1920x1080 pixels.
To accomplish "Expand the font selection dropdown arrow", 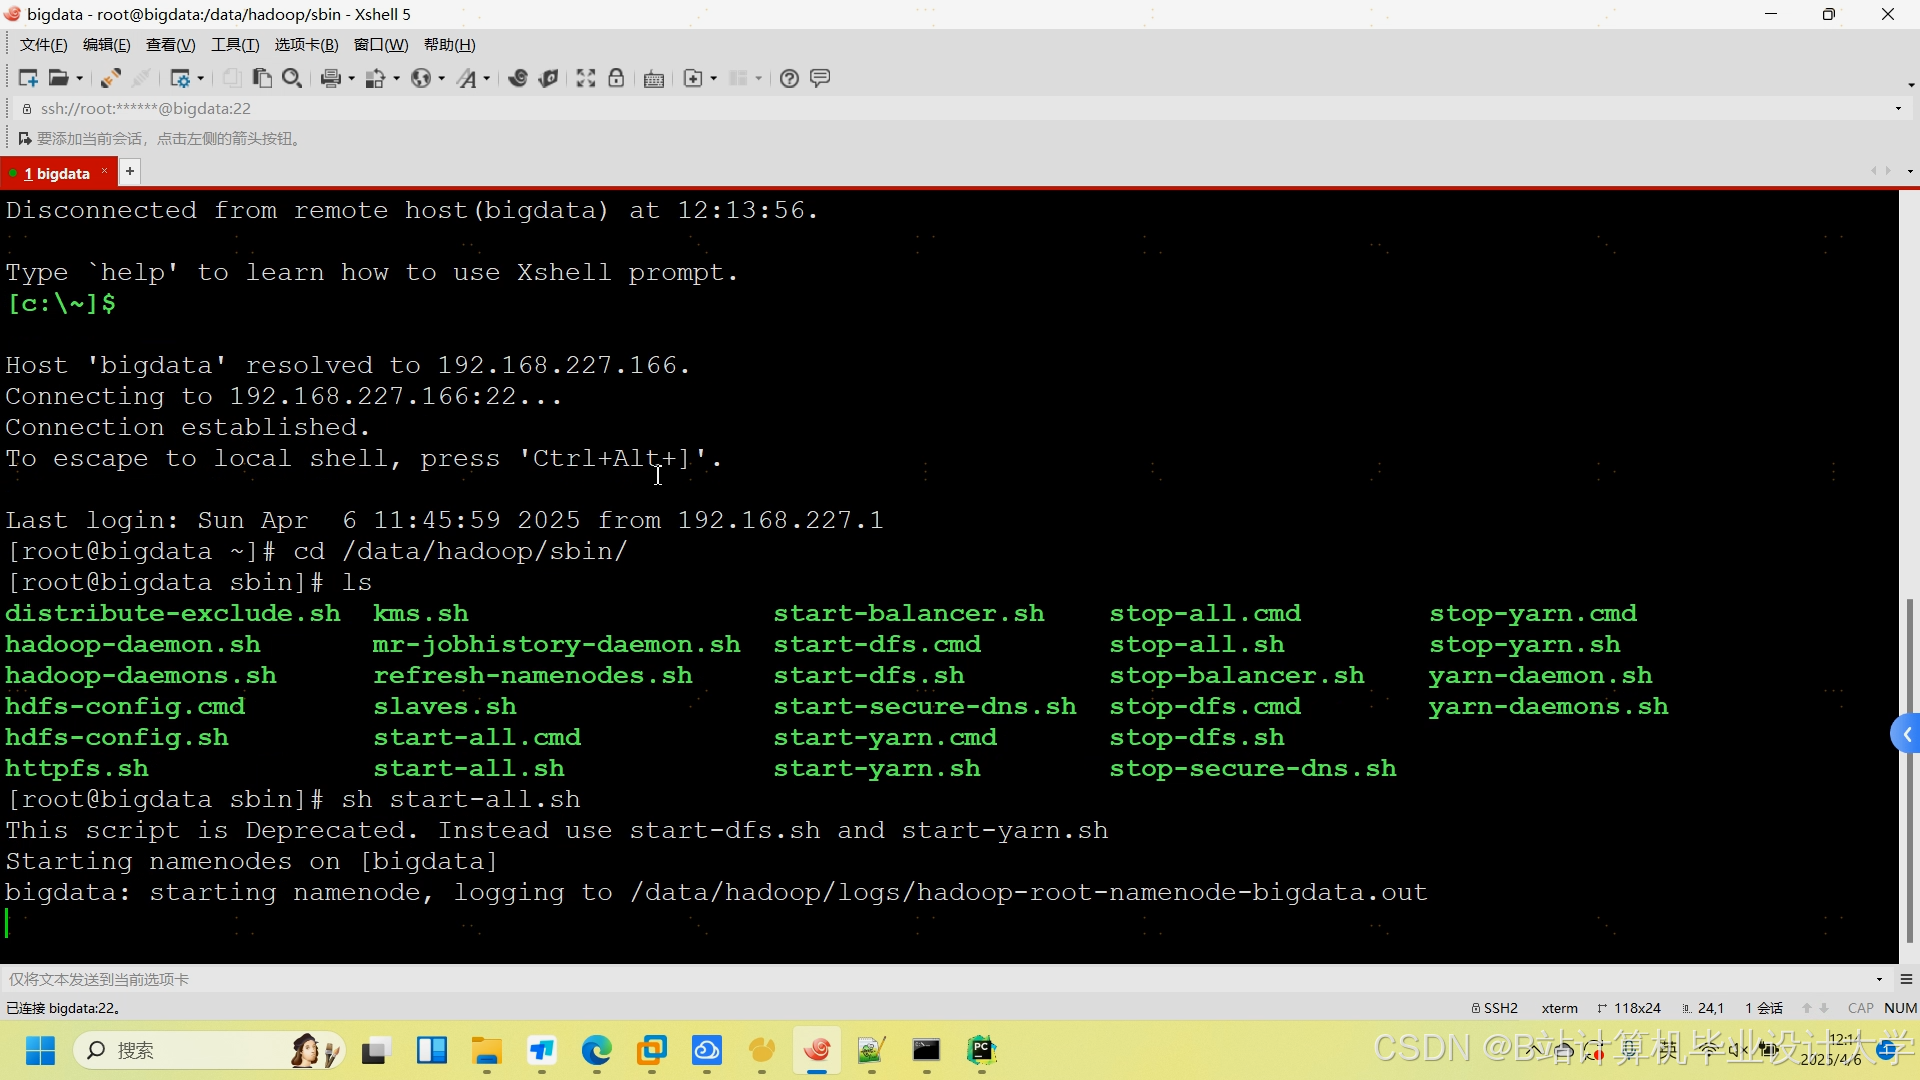I will point(486,78).
